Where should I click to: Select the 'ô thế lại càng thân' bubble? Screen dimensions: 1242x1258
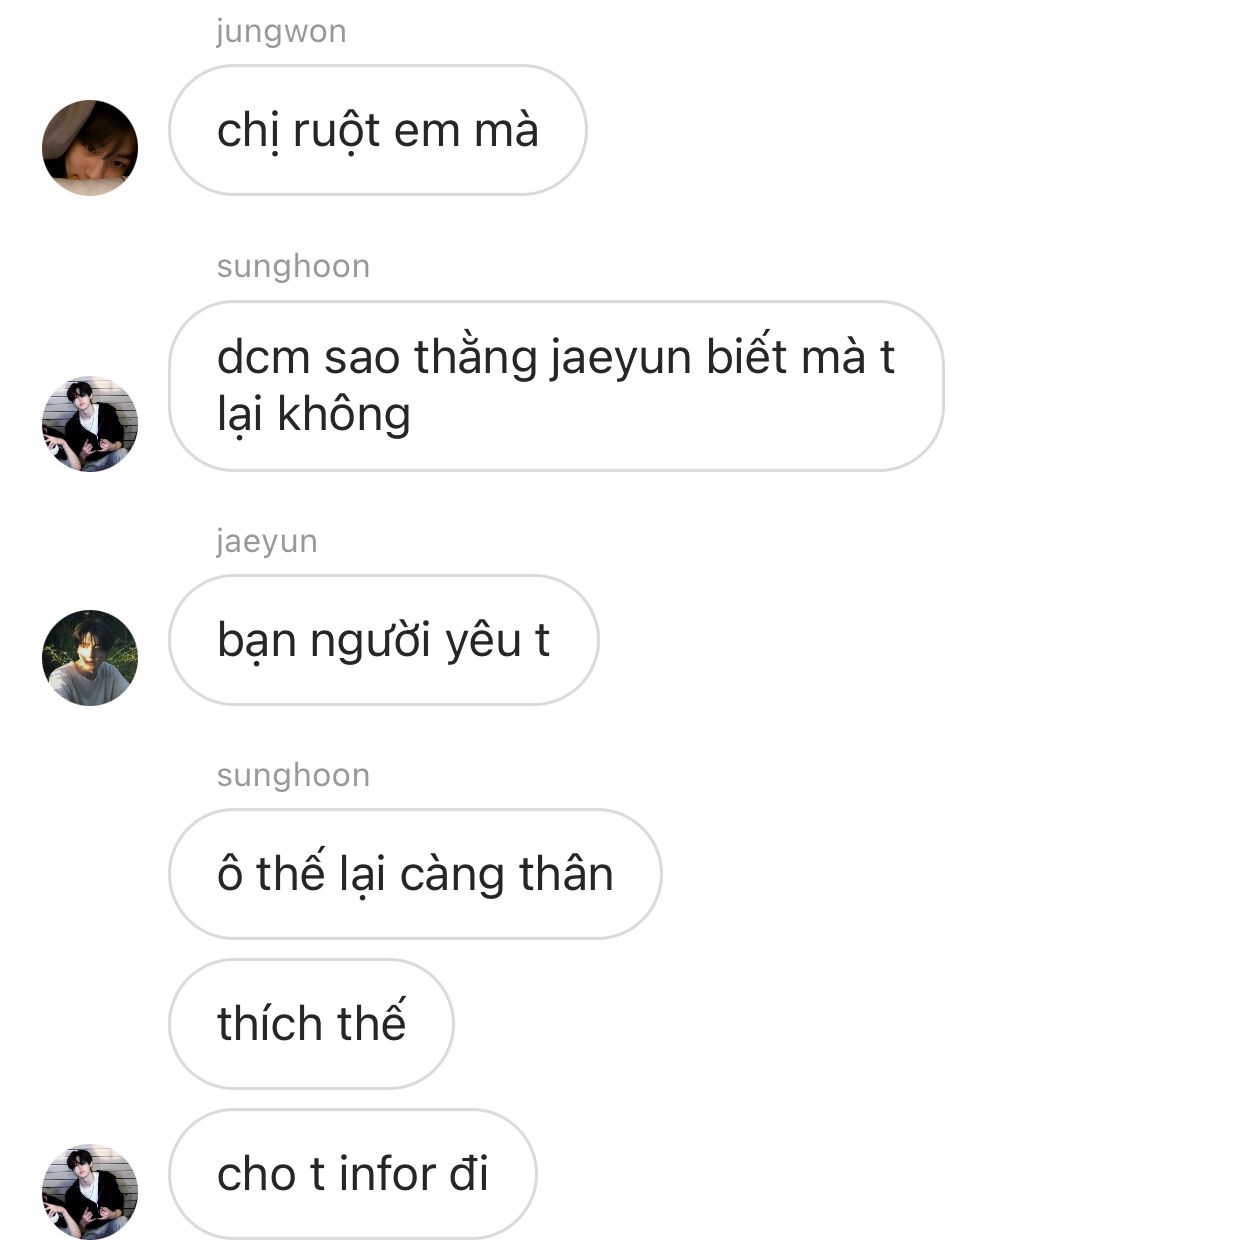pyautogui.click(x=415, y=874)
